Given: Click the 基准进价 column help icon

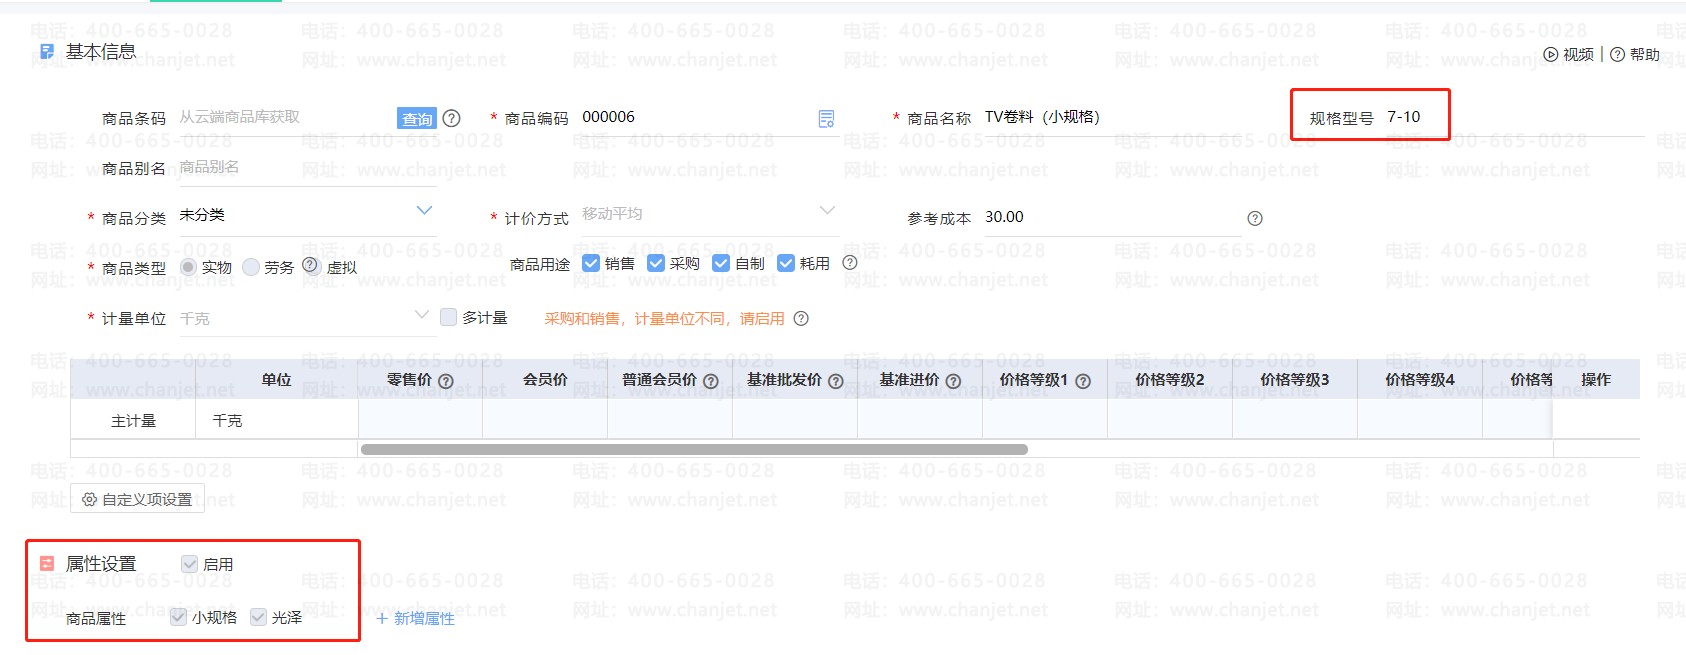Looking at the screenshot, I should click(953, 381).
